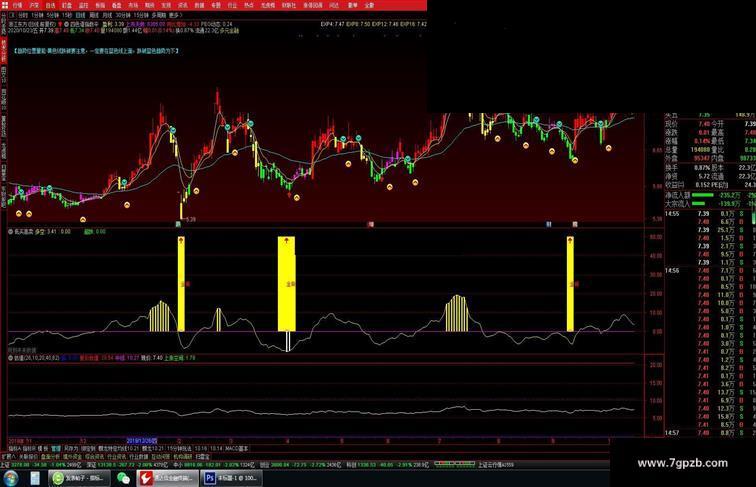Screen dimensions: 756x487
Task: Click the rightmost tall yellow signal bar
Action: 570,284
